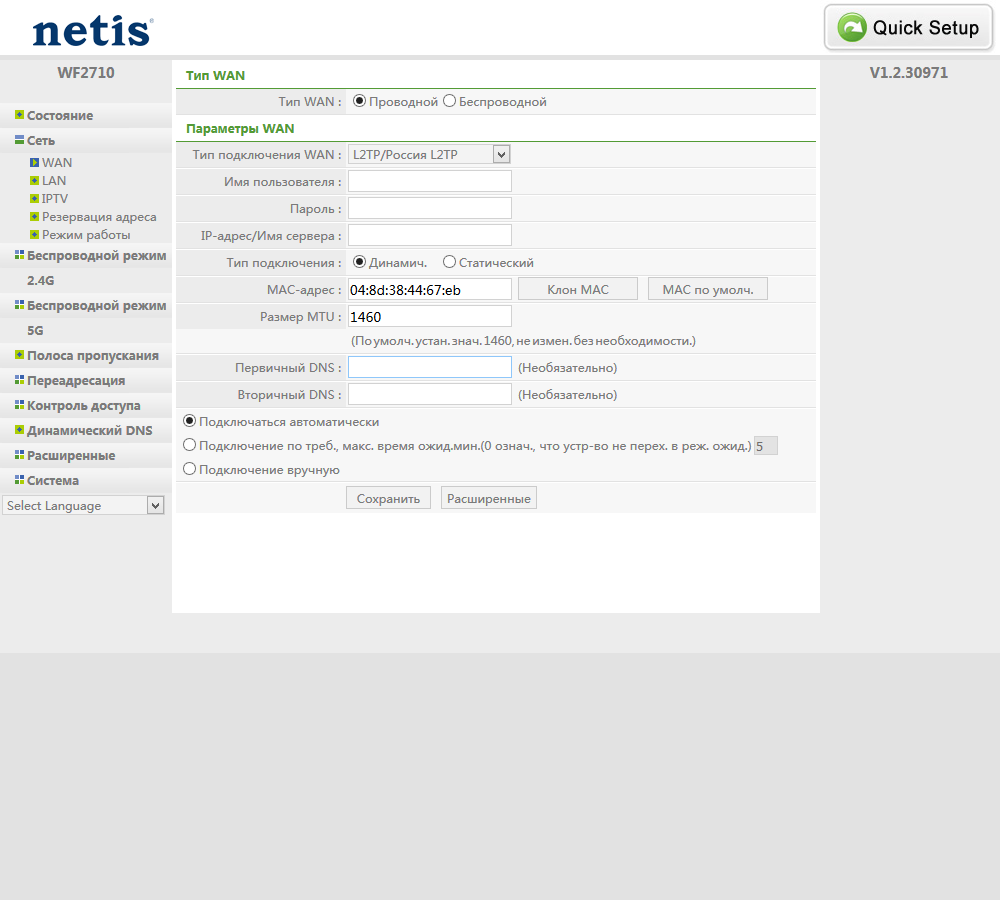This screenshot has height=900, width=1000.
Task: Open Динамический DNS menu
Action: click(x=89, y=430)
